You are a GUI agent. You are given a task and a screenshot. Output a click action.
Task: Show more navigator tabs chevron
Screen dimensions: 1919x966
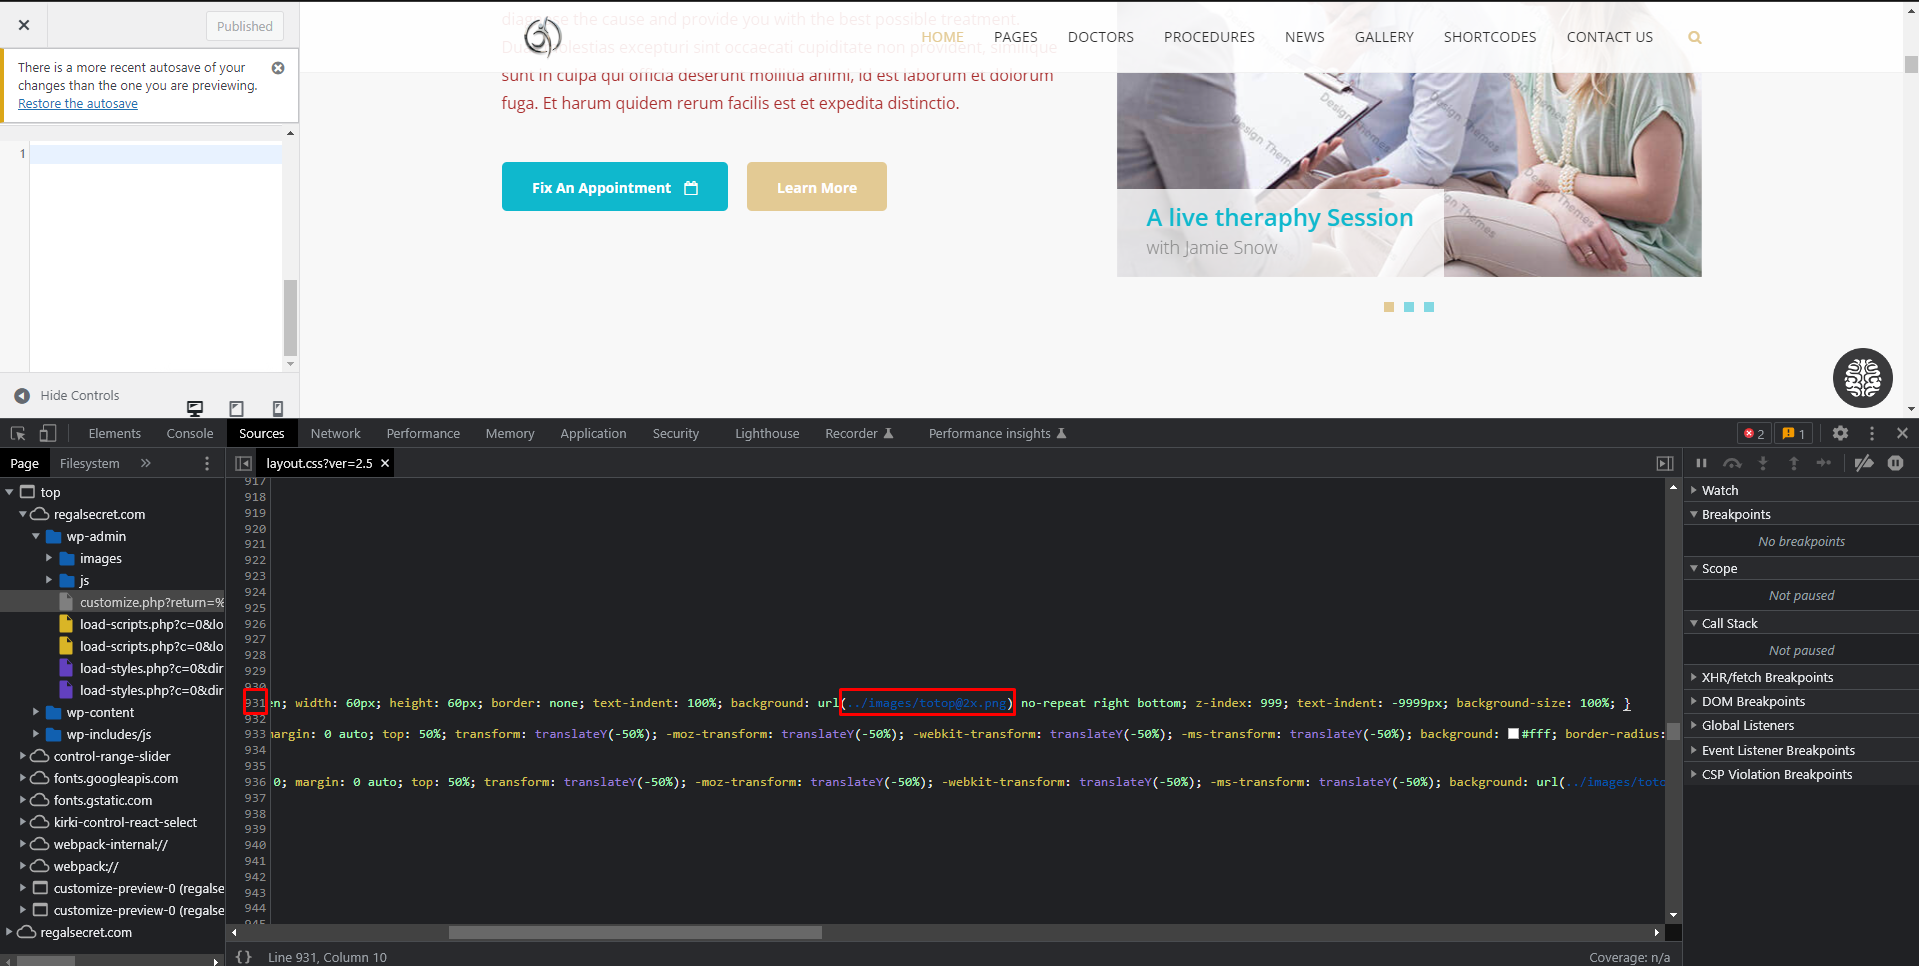(x=146, y=463)
